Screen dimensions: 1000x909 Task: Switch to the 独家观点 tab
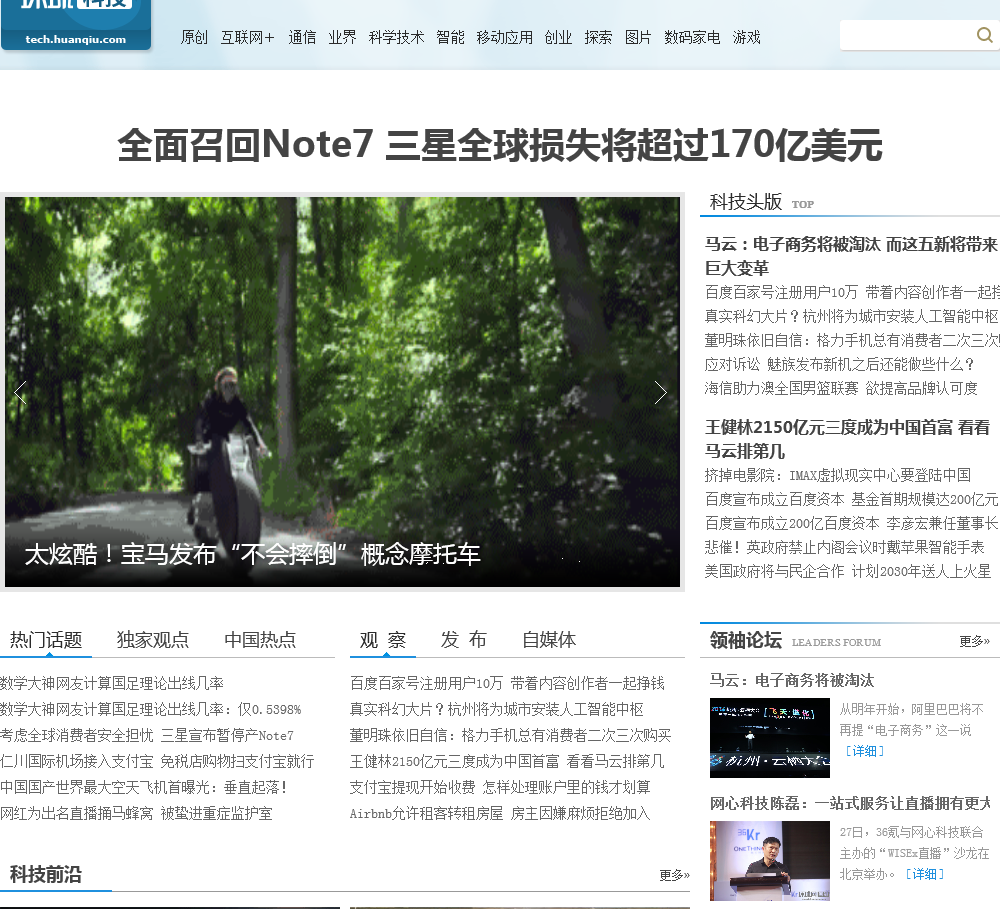tap(153, 639)
